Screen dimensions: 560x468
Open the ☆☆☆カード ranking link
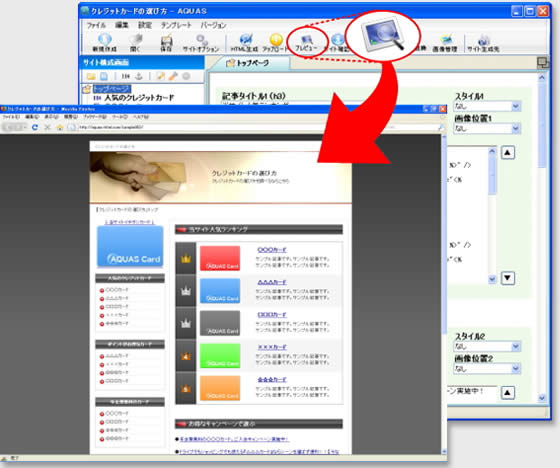coord(272,379)
